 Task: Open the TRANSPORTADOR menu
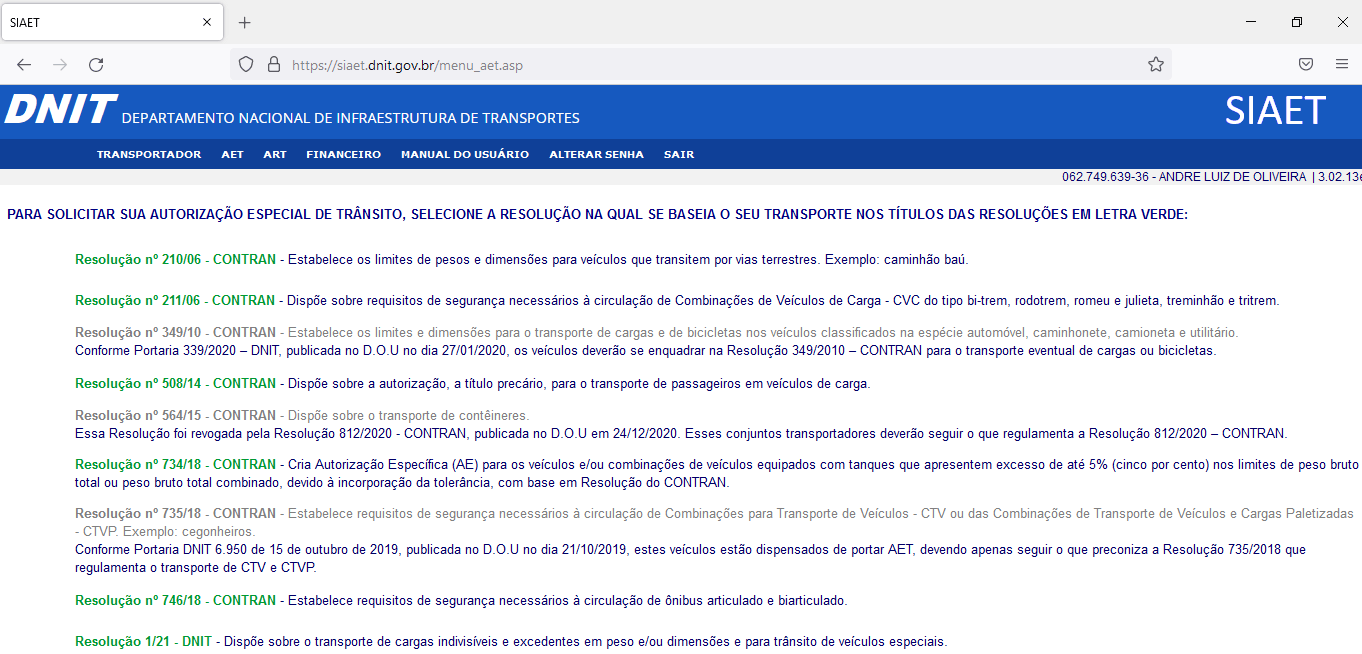click(x=149, y=155)
